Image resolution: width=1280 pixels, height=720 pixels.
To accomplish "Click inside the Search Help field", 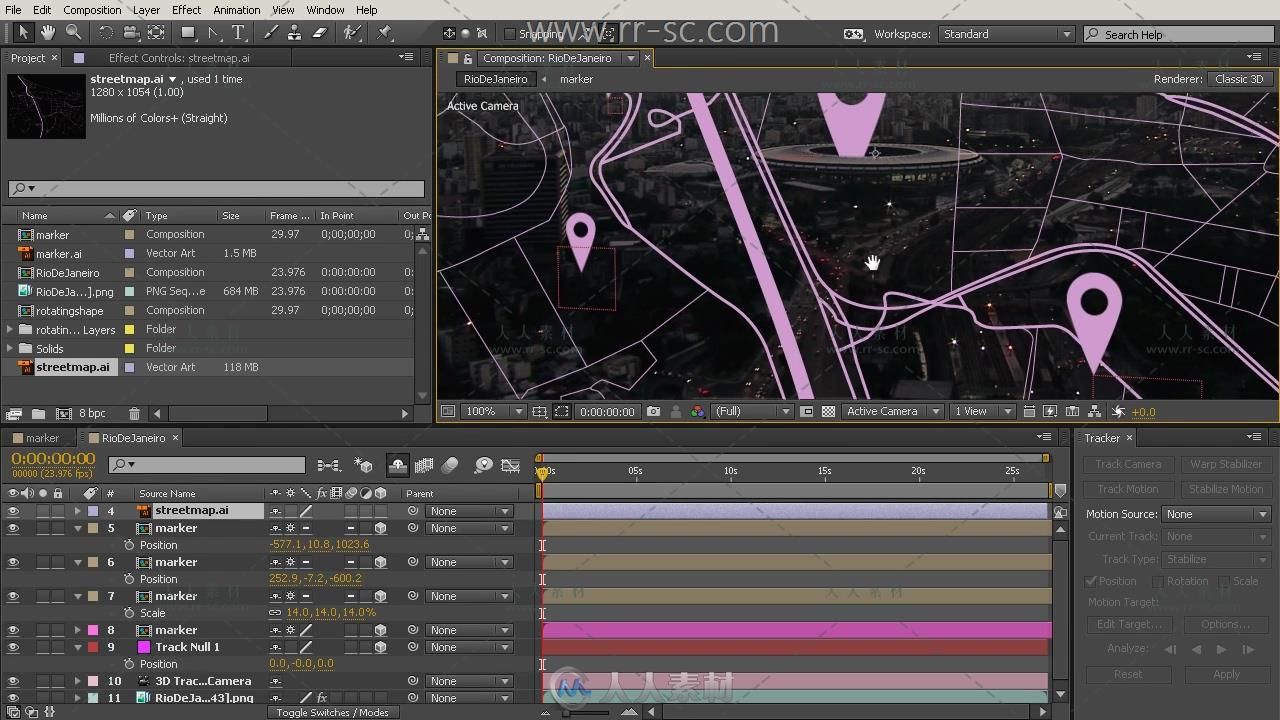I will 1180,34.
